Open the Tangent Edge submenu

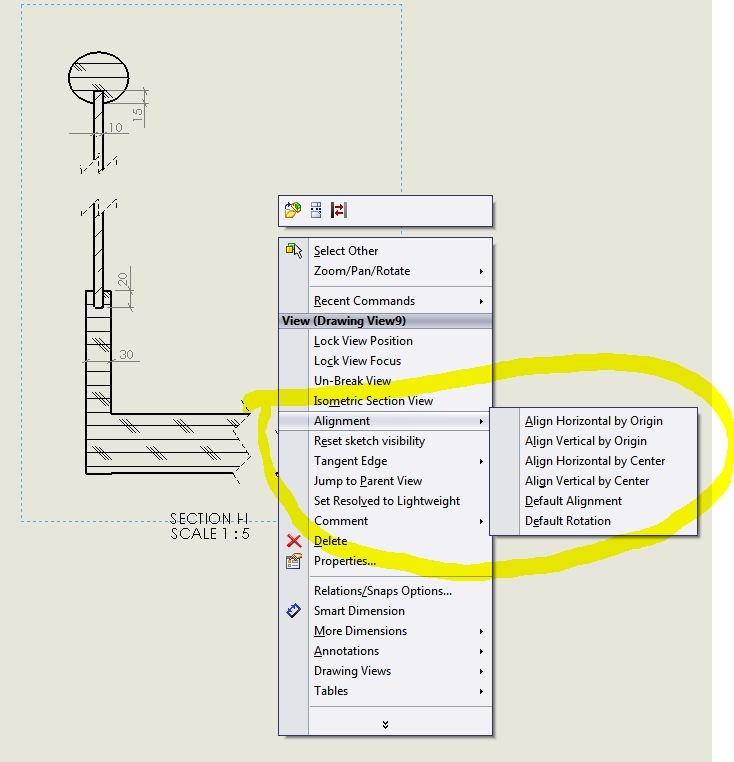[385, 461]
